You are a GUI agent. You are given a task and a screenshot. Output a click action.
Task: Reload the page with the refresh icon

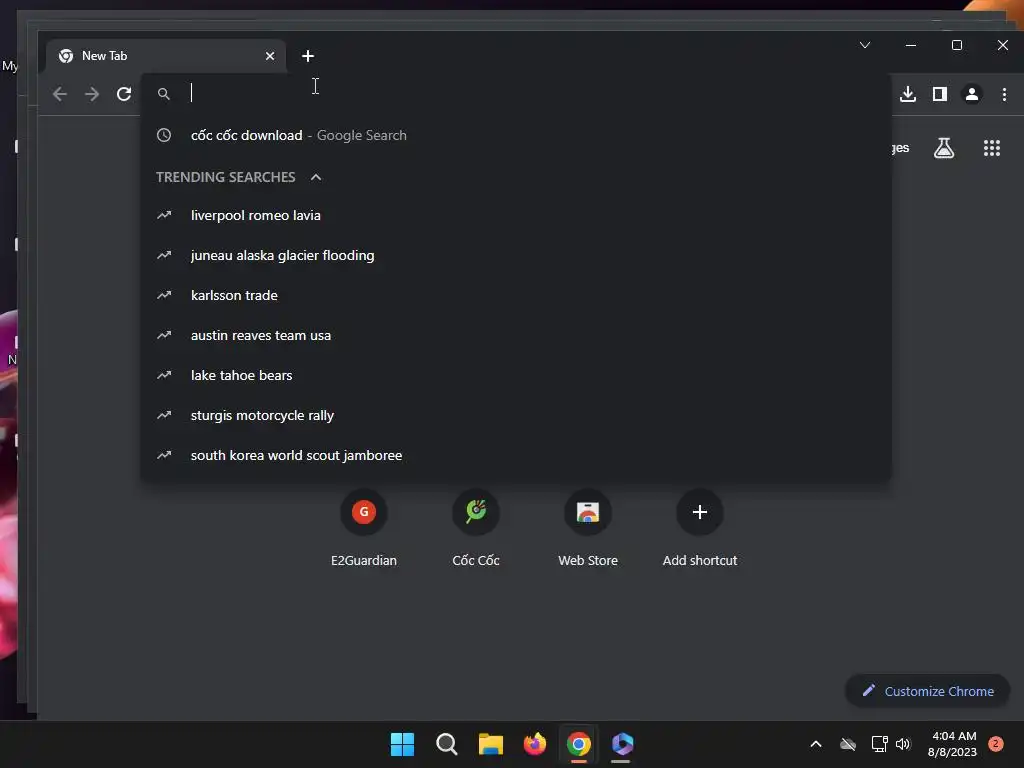tap(124, 94)
